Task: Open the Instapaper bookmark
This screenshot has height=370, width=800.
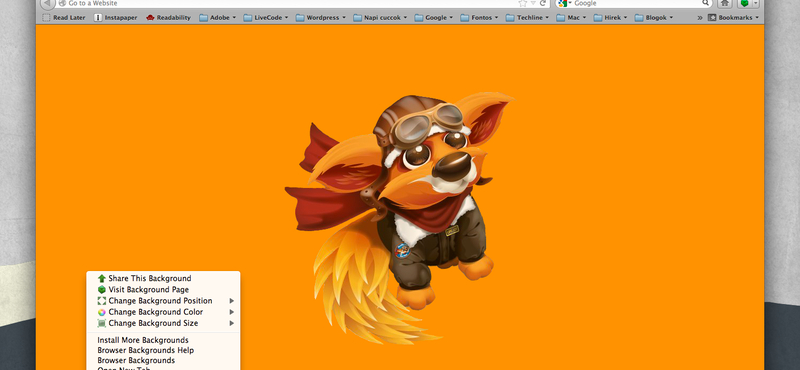Action: pos(116,17)
